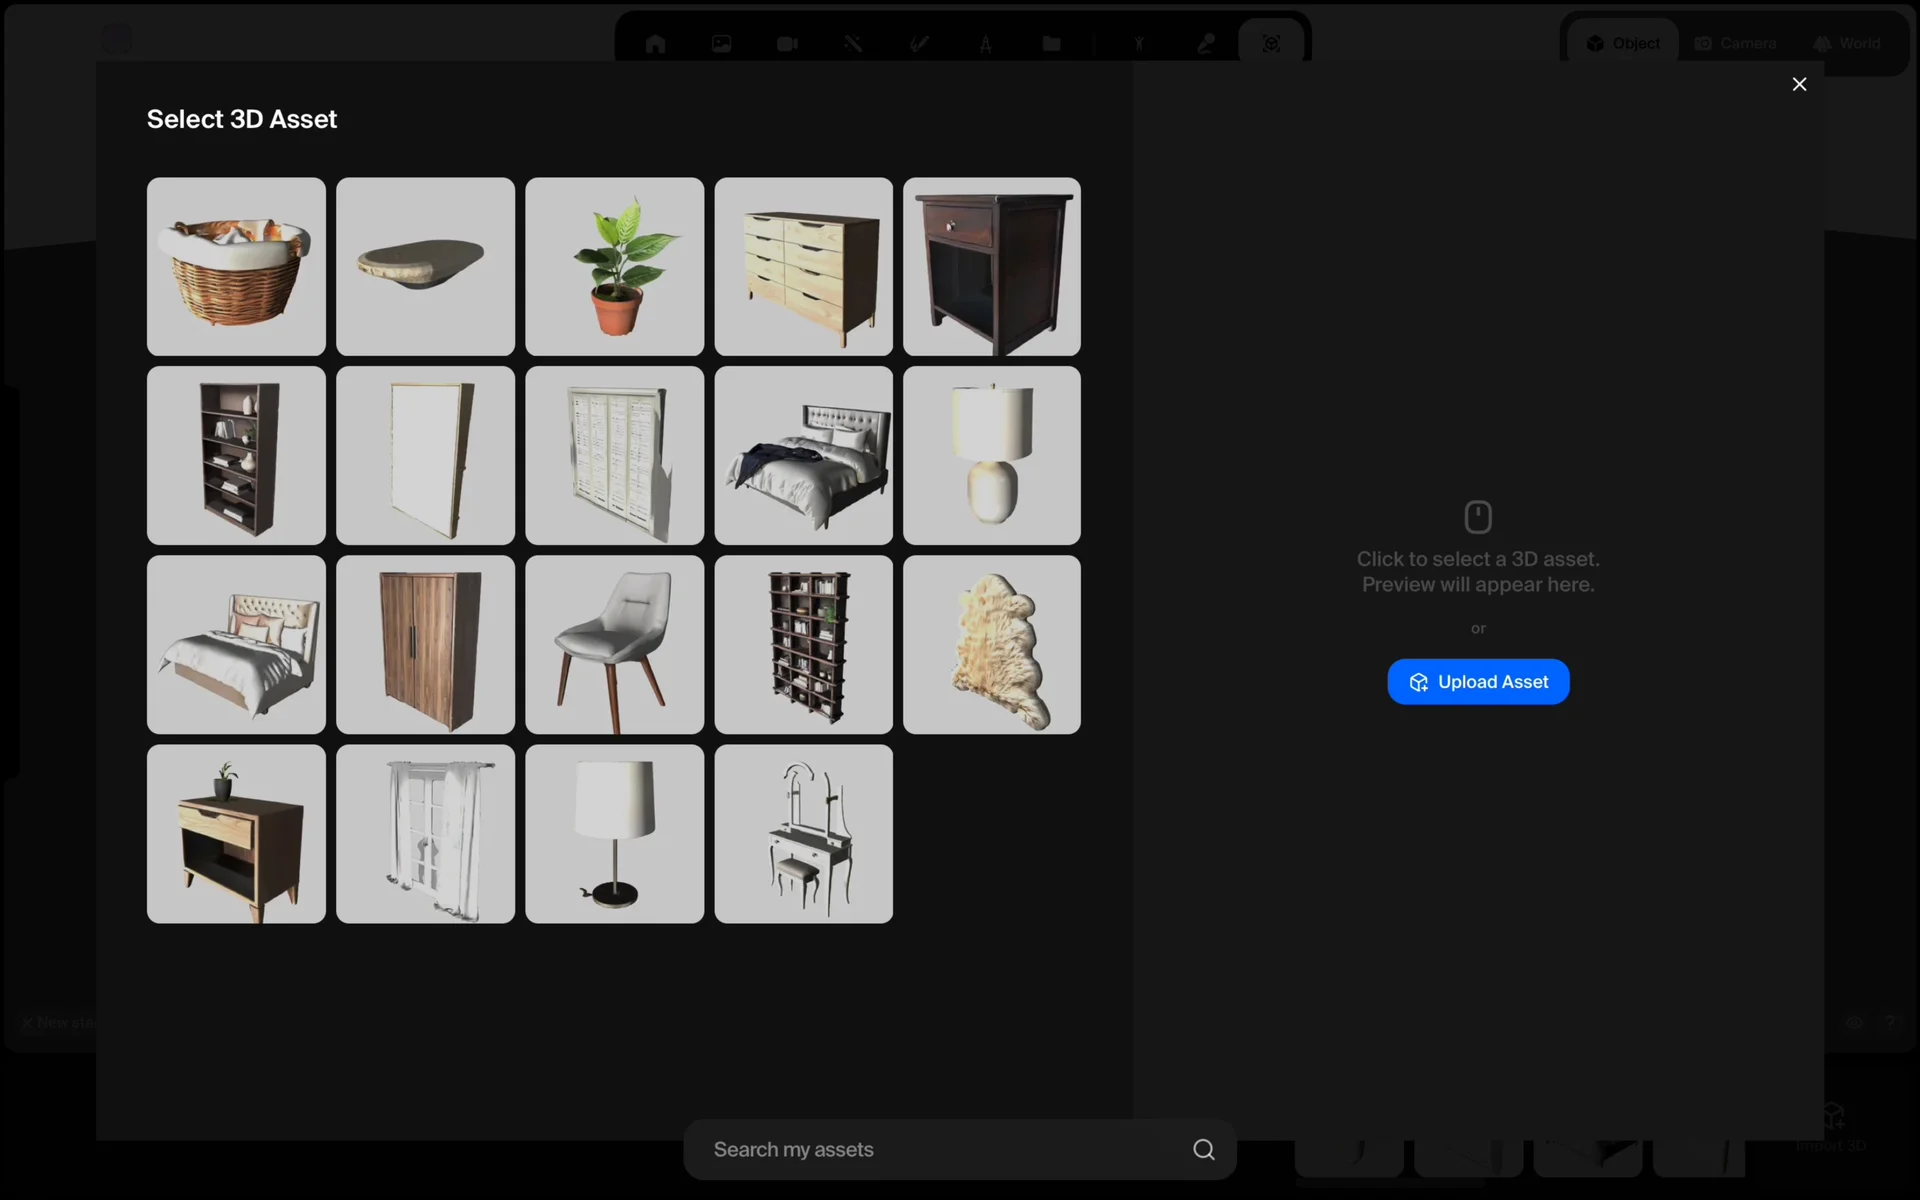Choose the potted plant asset
This screenshot has height=1200, width=1920.
[x=614, y=267]
